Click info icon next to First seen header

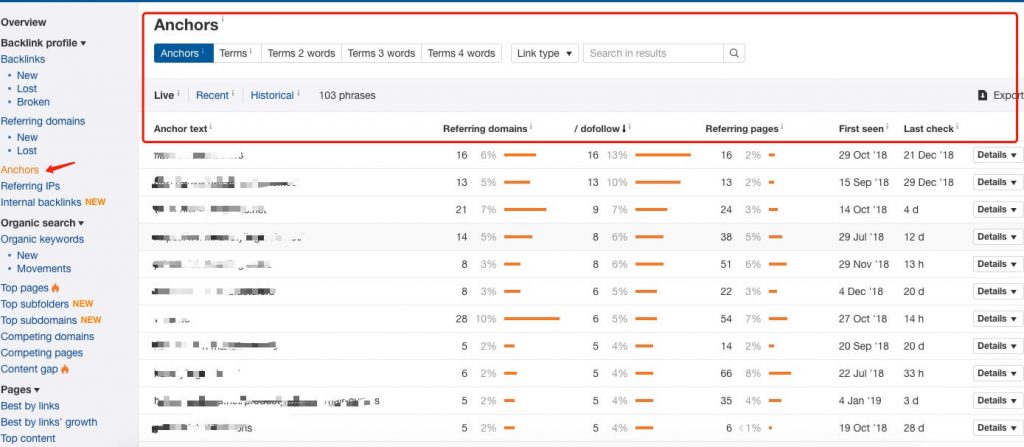pos(888,125)
